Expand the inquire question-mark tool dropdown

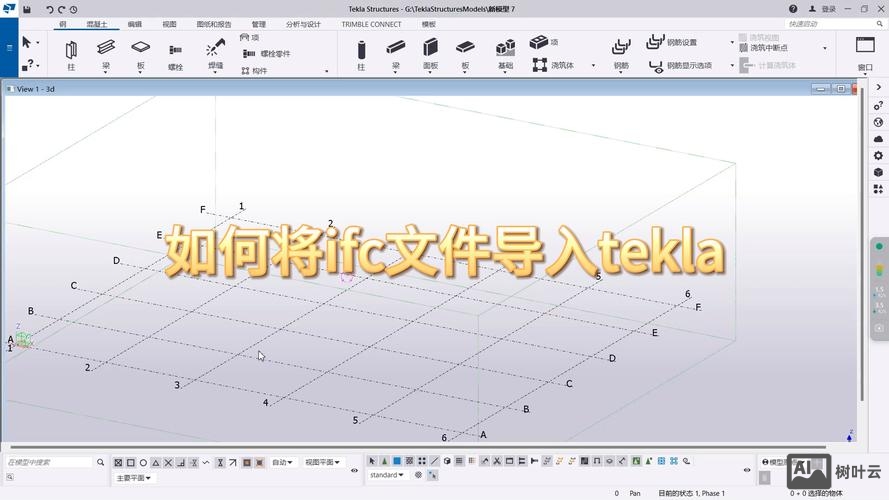38,66
